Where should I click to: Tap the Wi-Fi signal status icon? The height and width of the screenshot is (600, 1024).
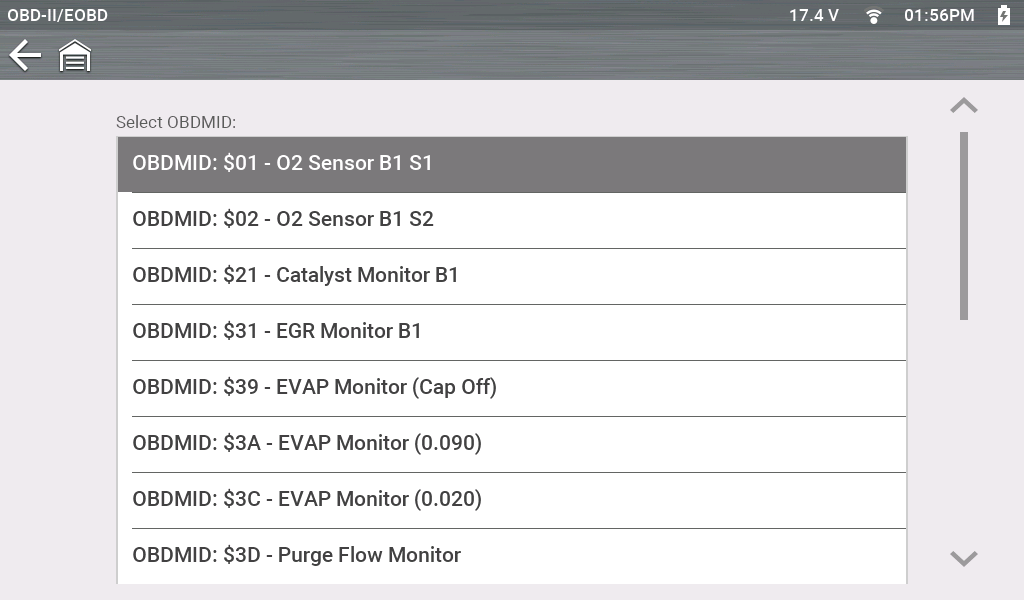coord(874,16)
